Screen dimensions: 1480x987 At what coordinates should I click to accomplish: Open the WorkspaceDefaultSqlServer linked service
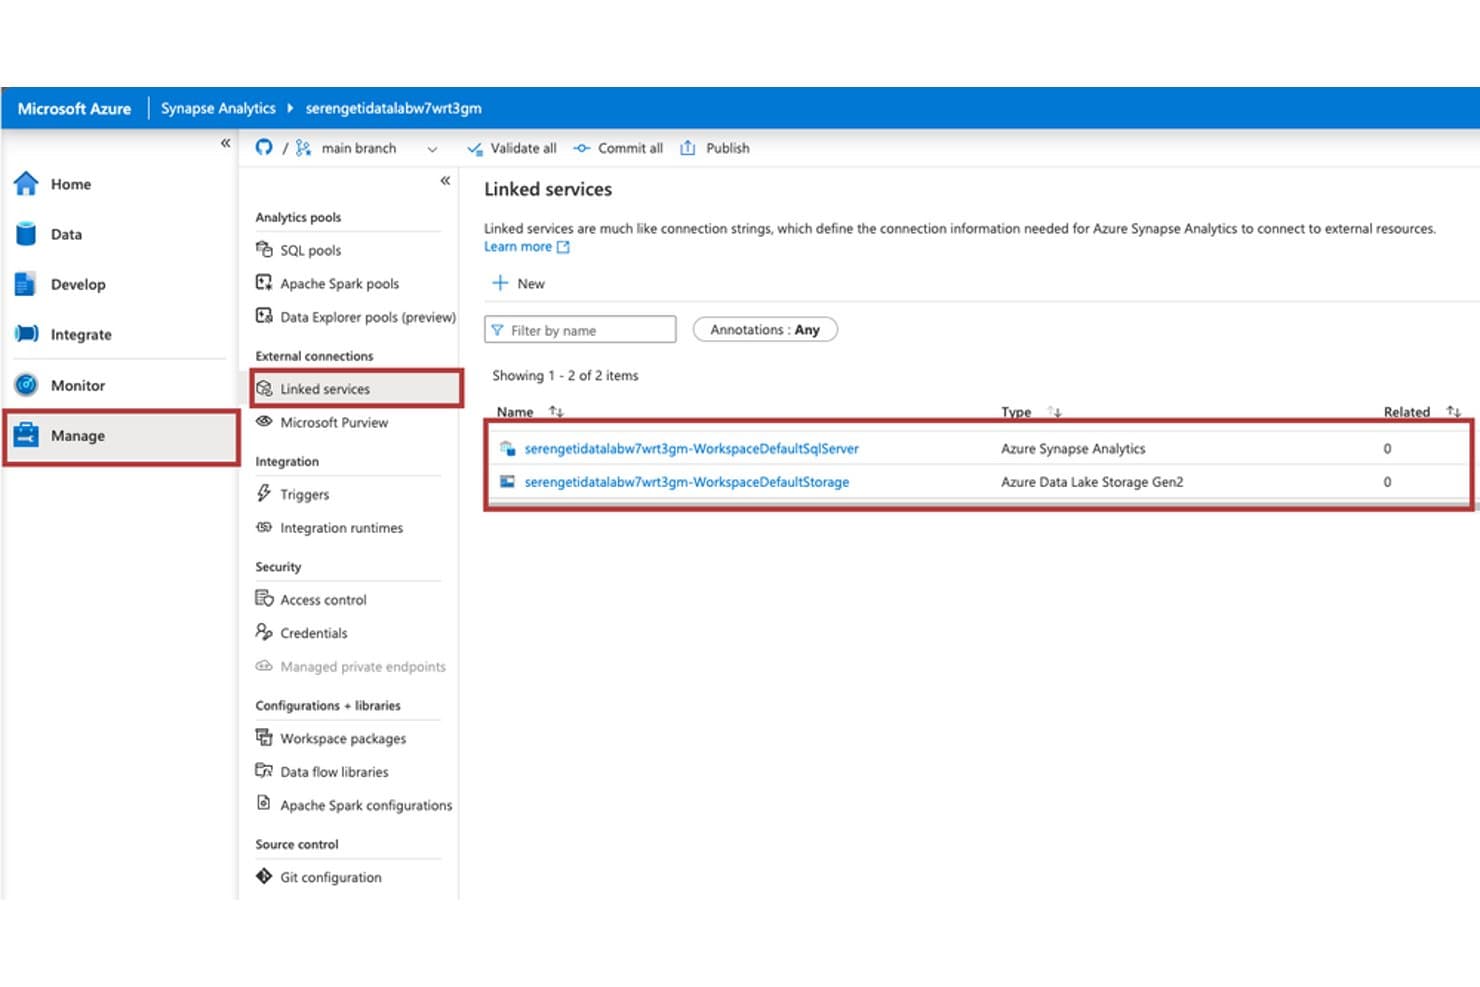[691, 448]
